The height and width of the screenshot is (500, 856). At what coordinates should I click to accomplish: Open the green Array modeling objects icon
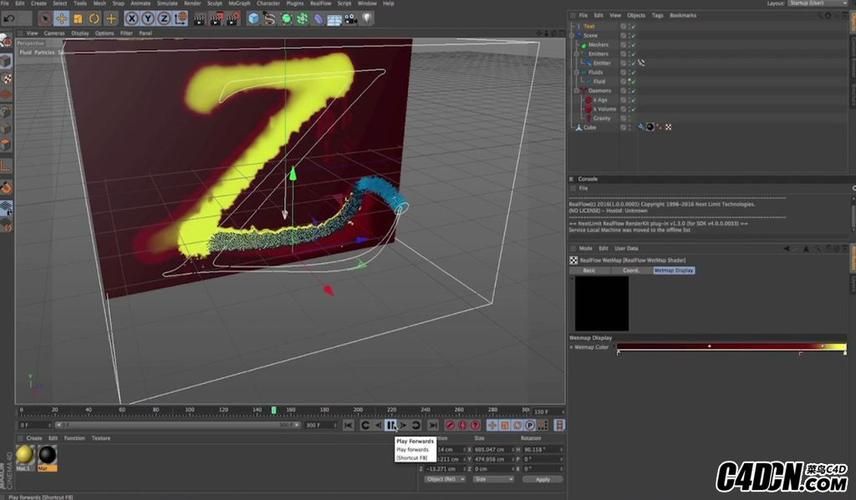[302, 19]
